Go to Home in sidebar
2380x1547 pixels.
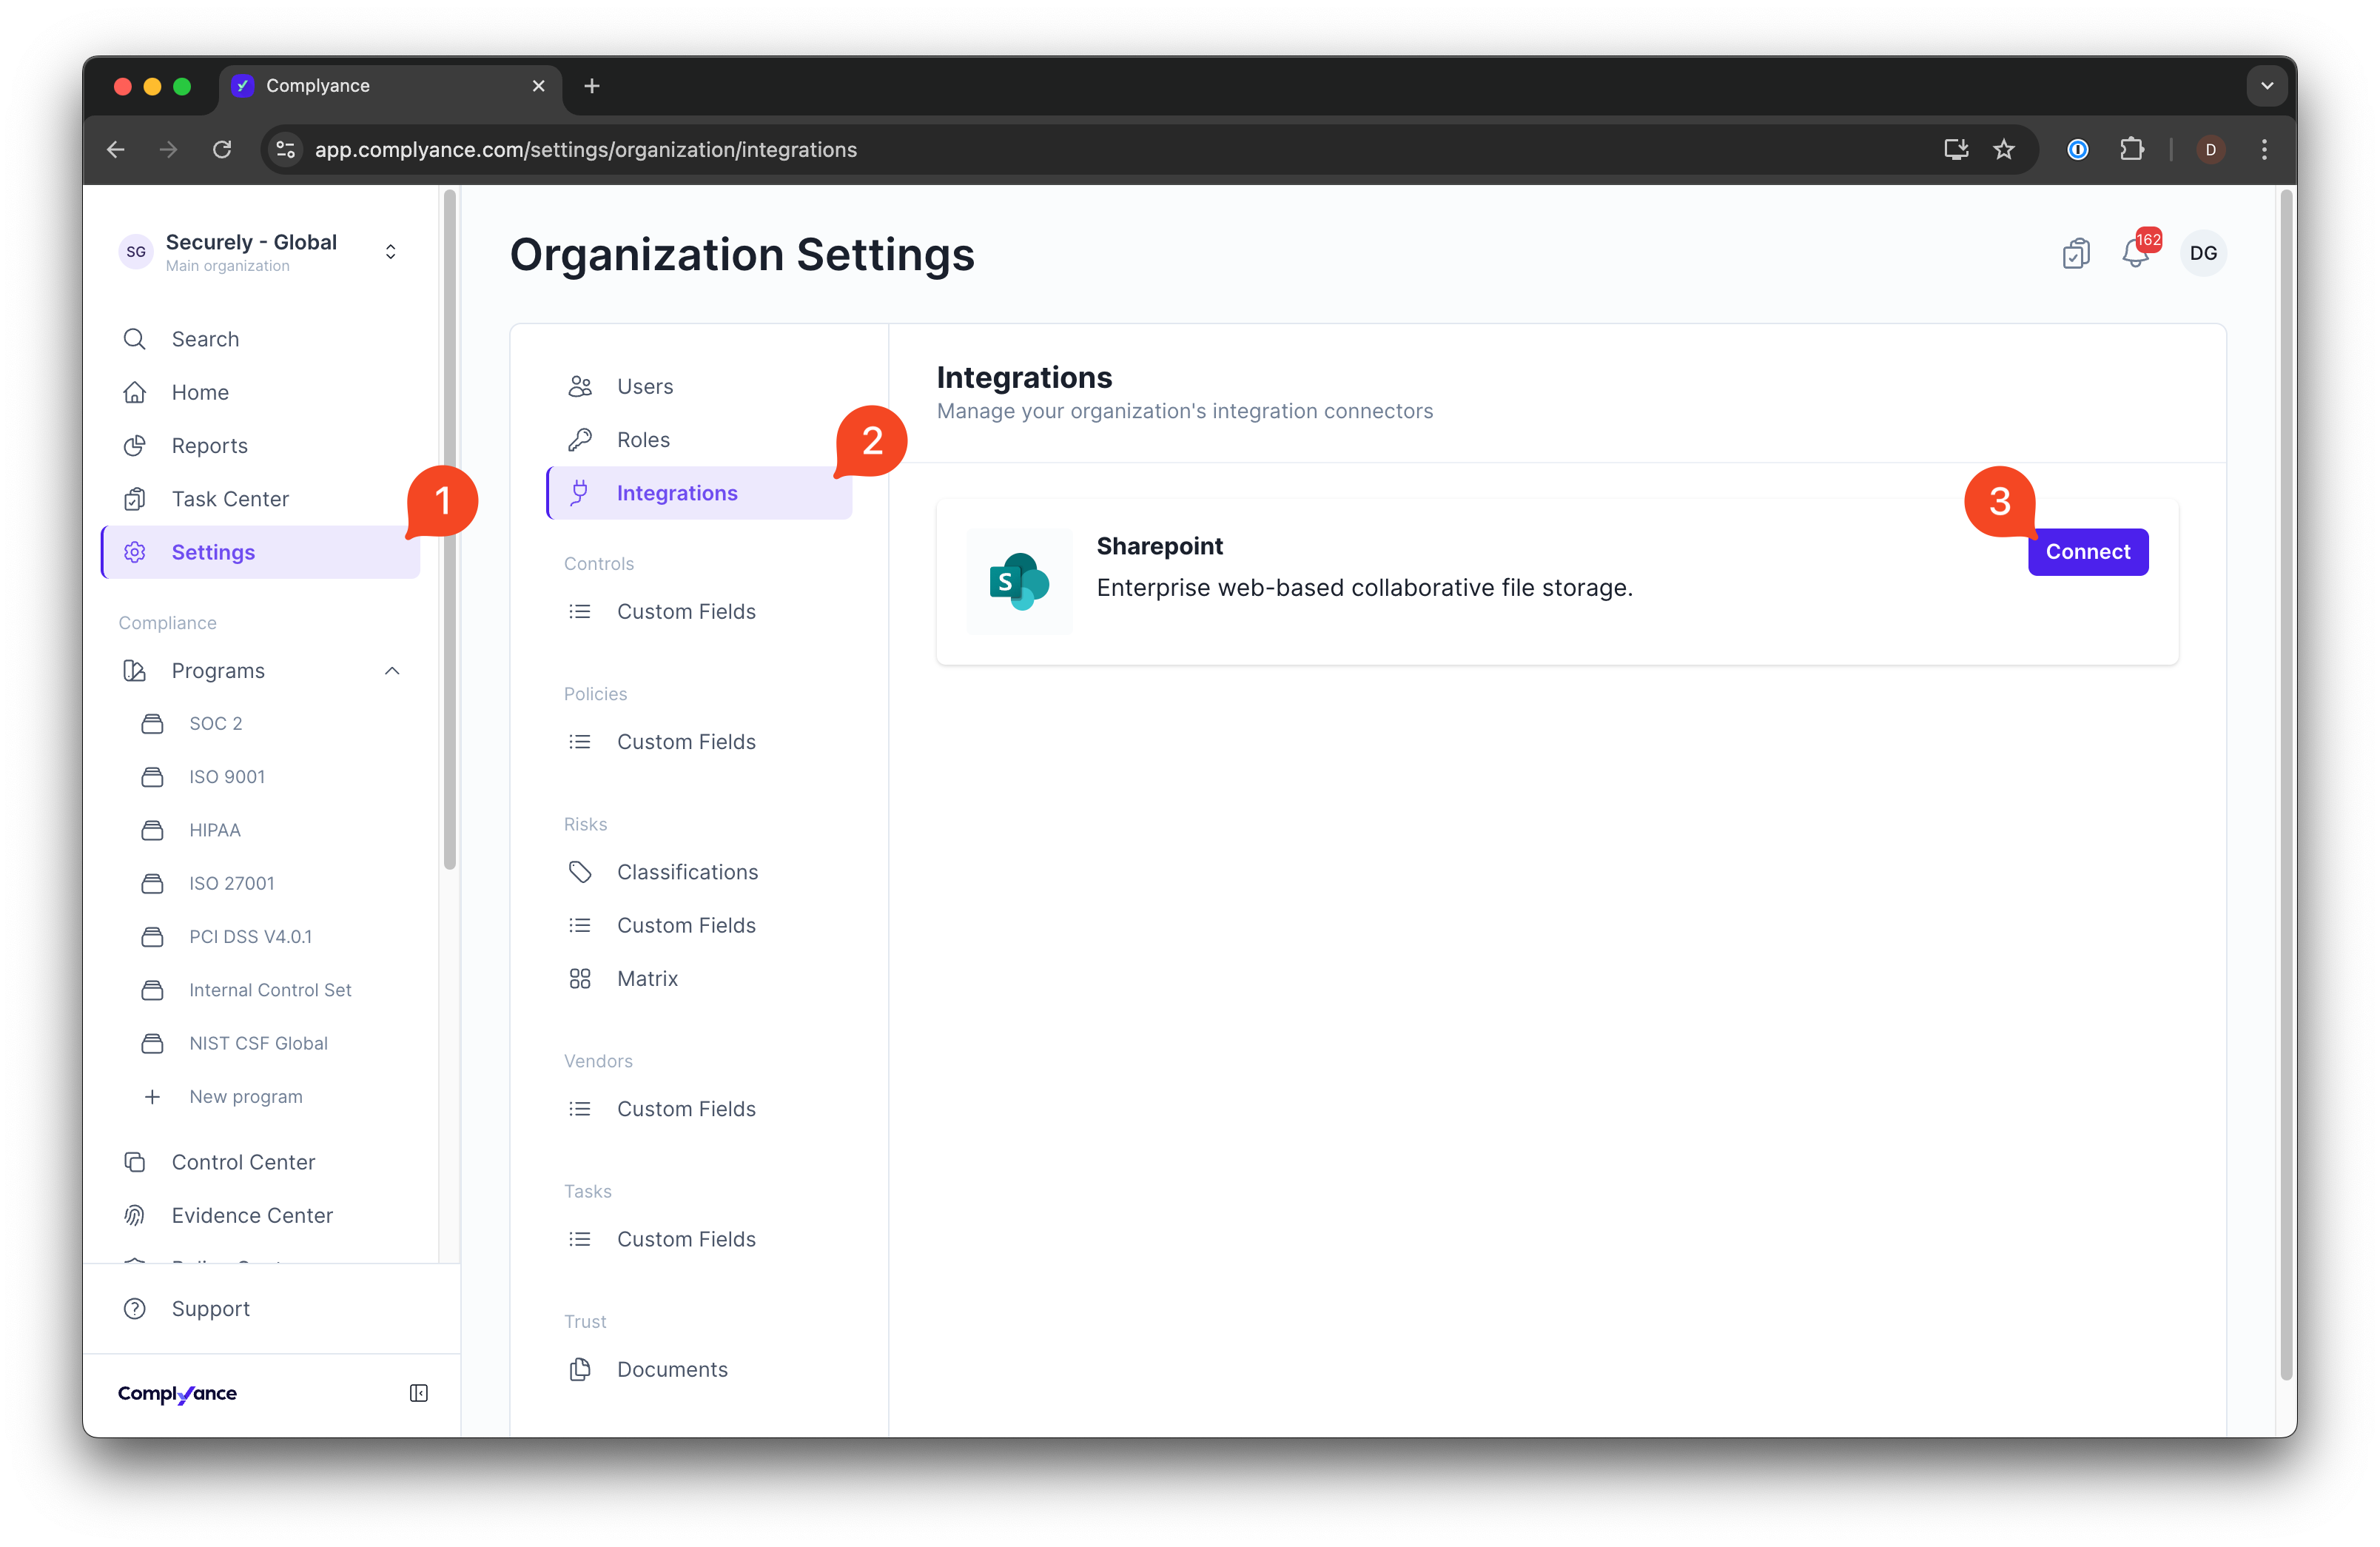(x=260, y=392)
